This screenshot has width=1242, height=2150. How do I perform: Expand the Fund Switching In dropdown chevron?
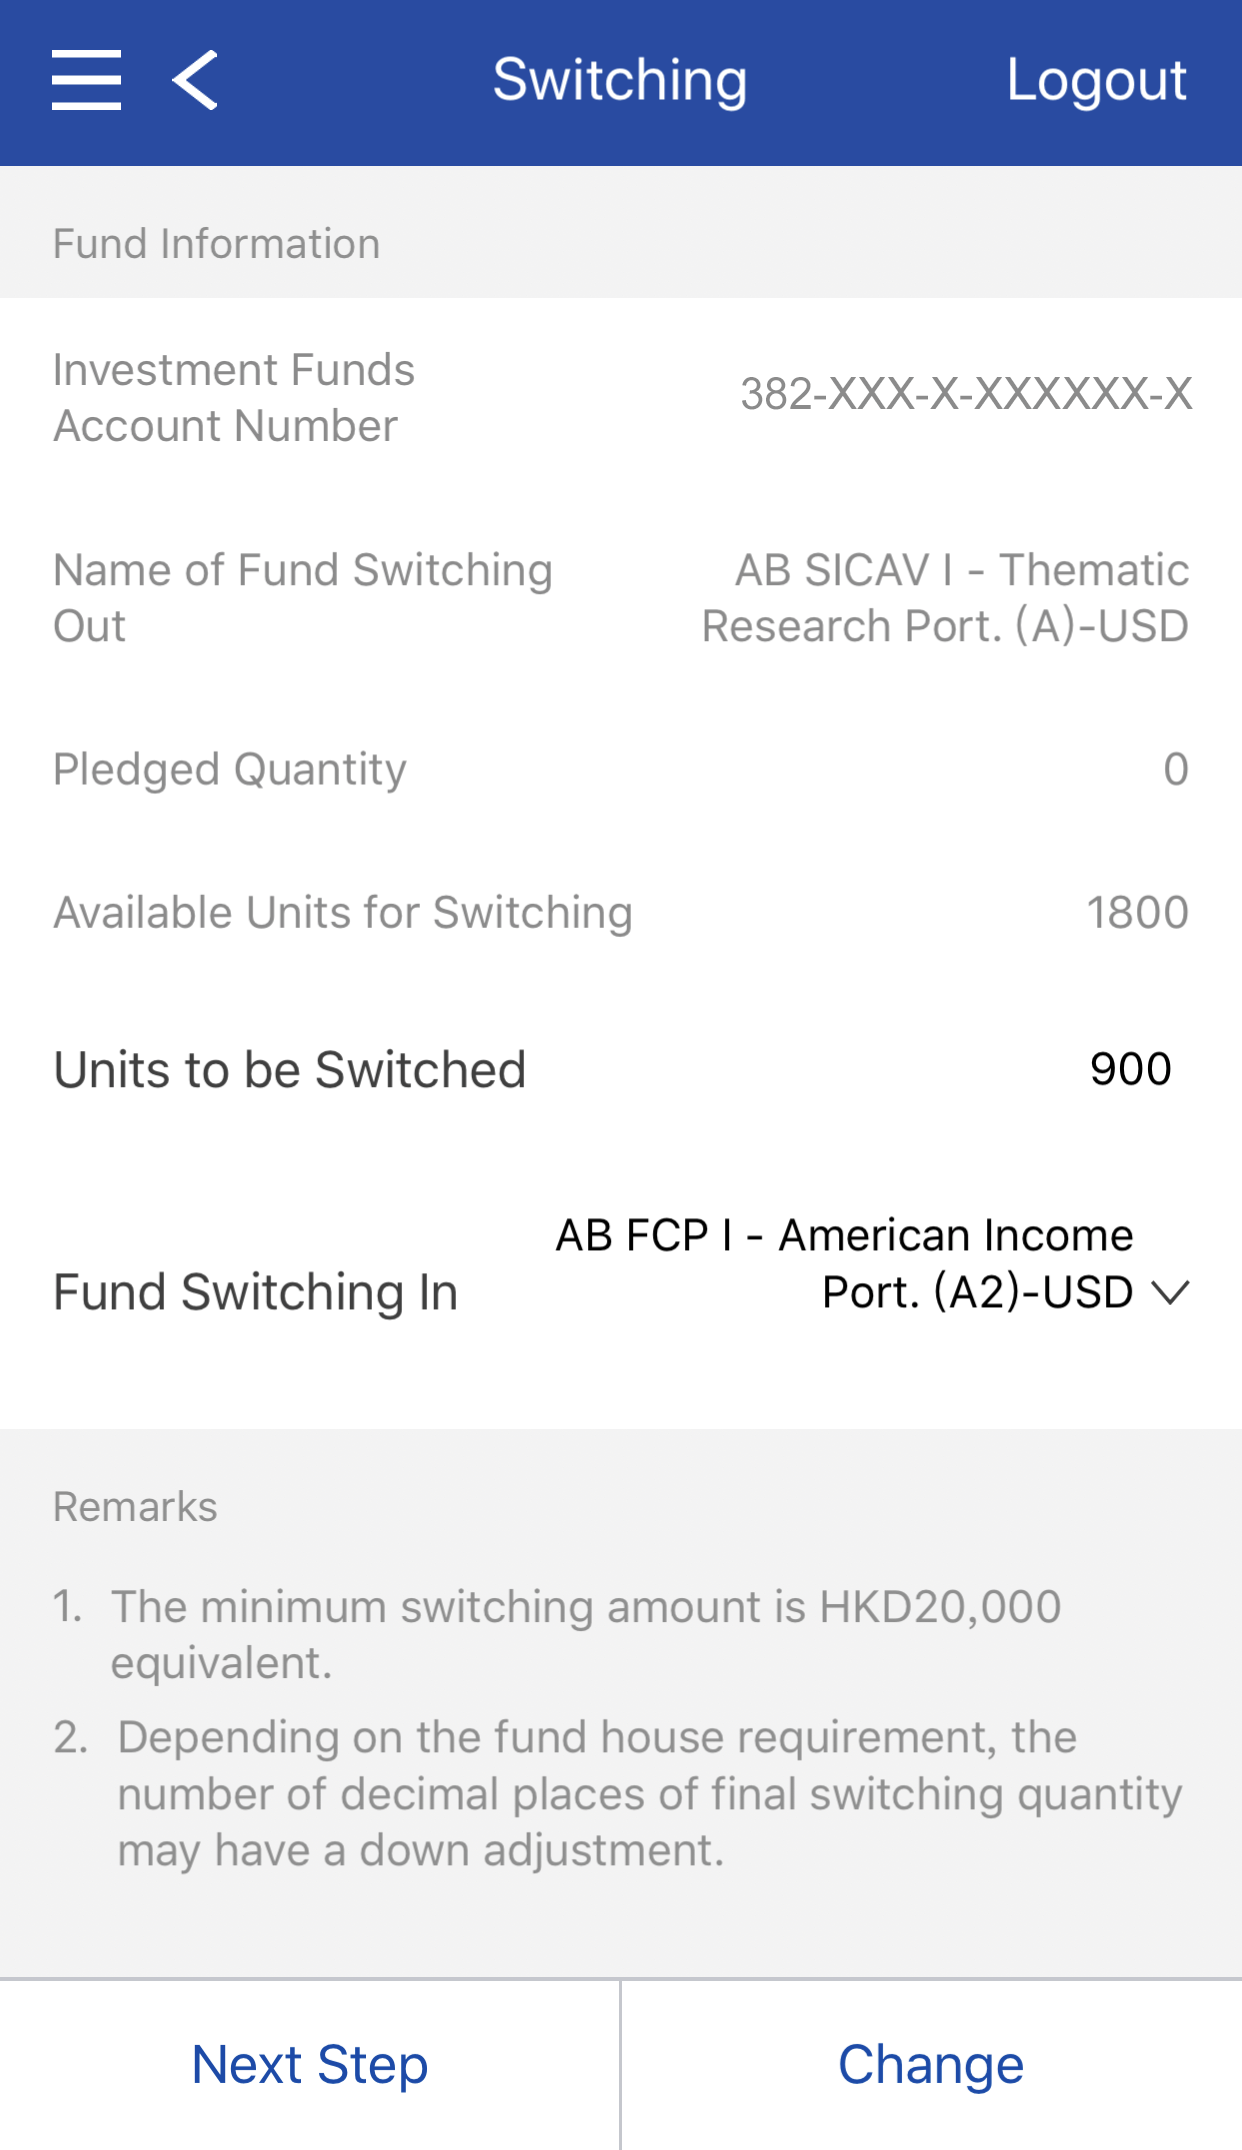point(1170,1293)
